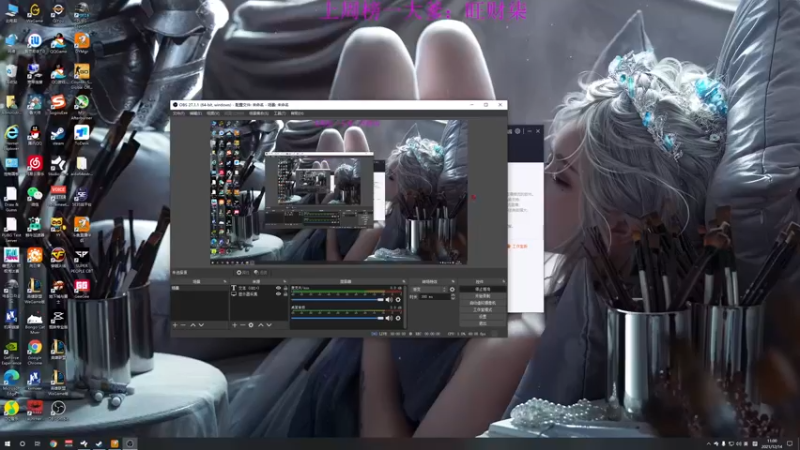Open the 视图 View menu in OBS

tap(213, 113)
